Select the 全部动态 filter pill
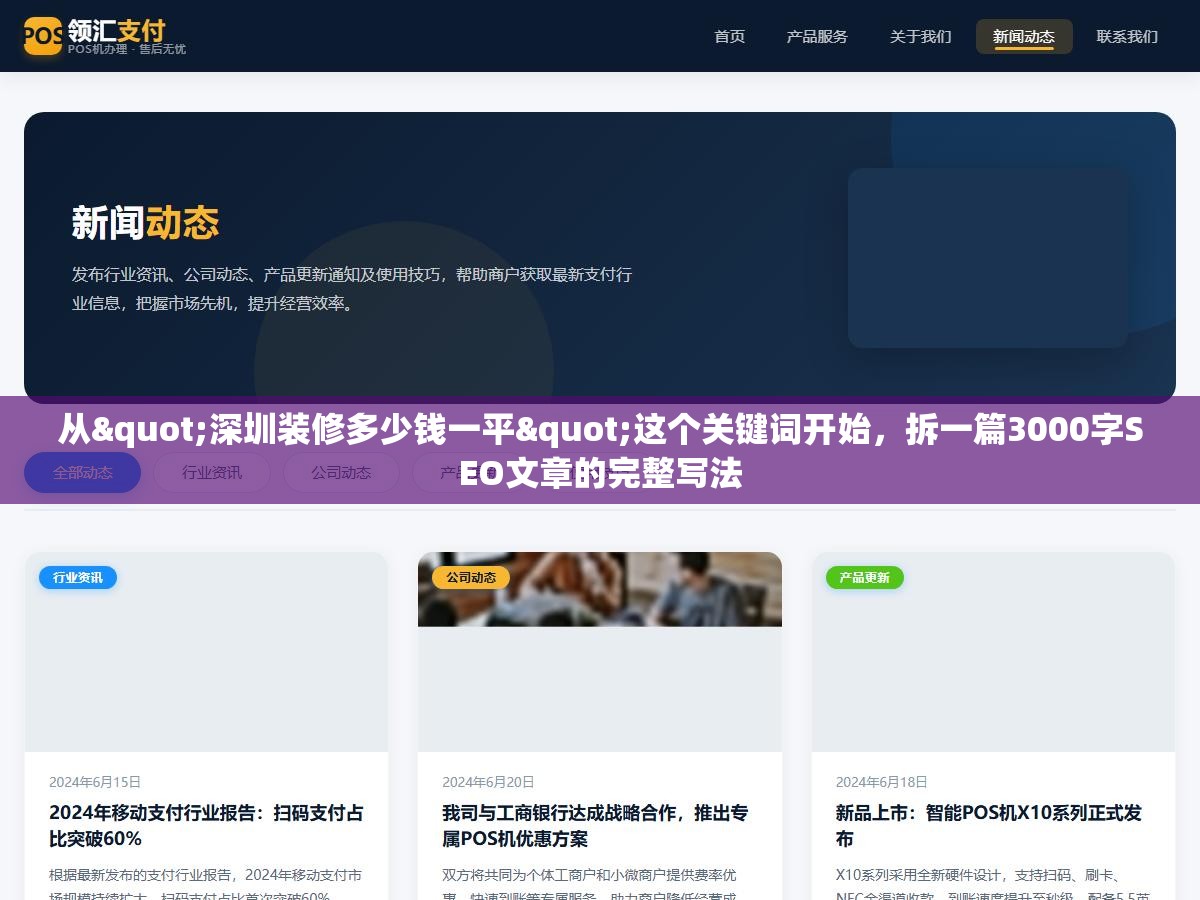Screen dimensions: 1200x900 coord(83,473)
